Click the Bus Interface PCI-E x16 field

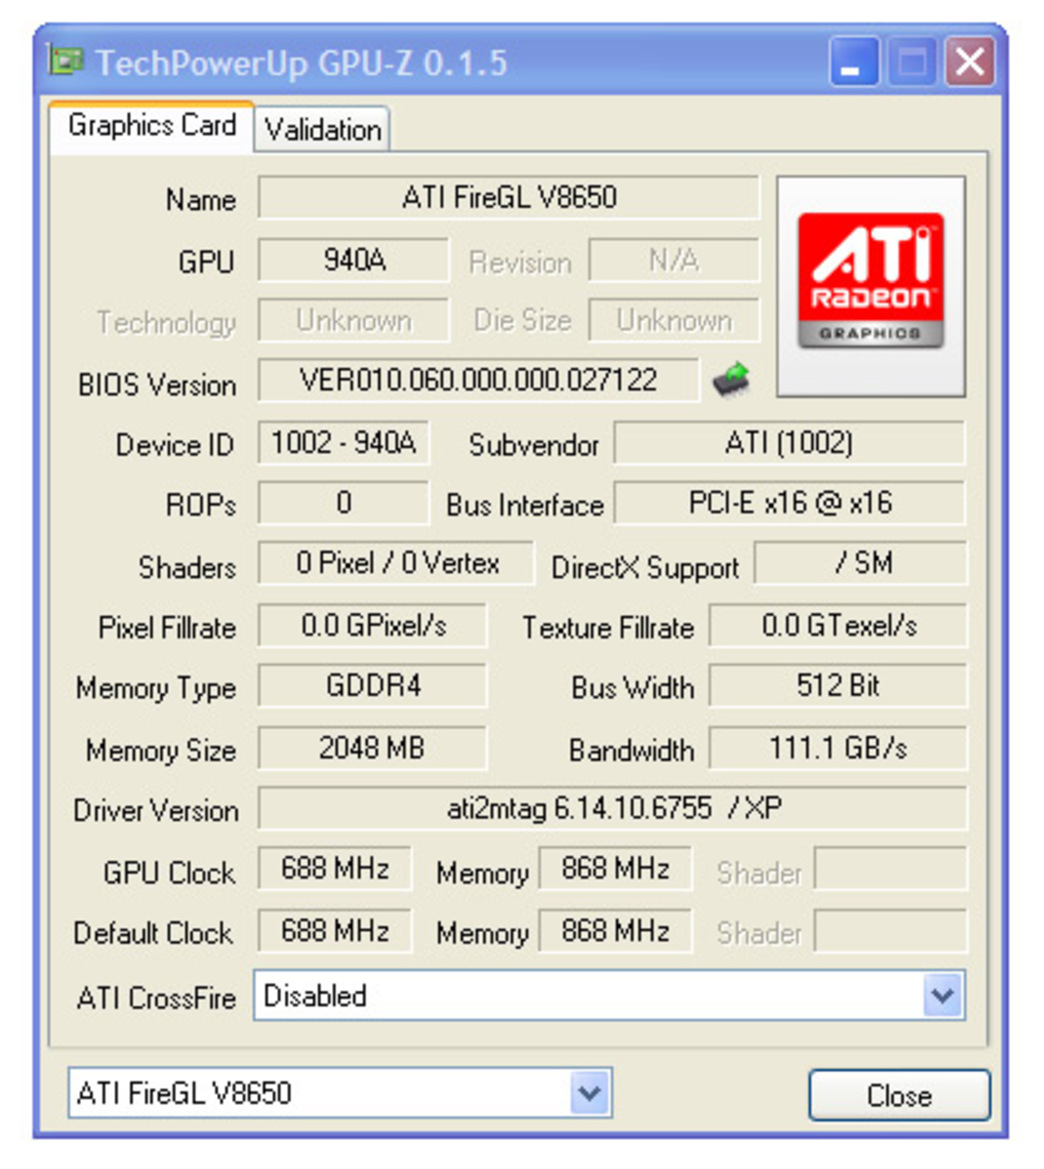[x=789, y=503]
